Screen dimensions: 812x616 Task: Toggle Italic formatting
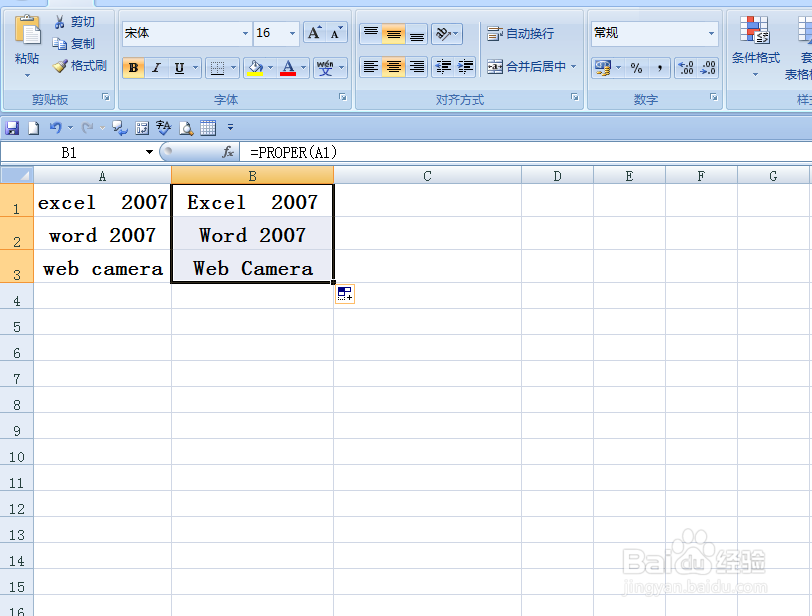pos(156,68)
